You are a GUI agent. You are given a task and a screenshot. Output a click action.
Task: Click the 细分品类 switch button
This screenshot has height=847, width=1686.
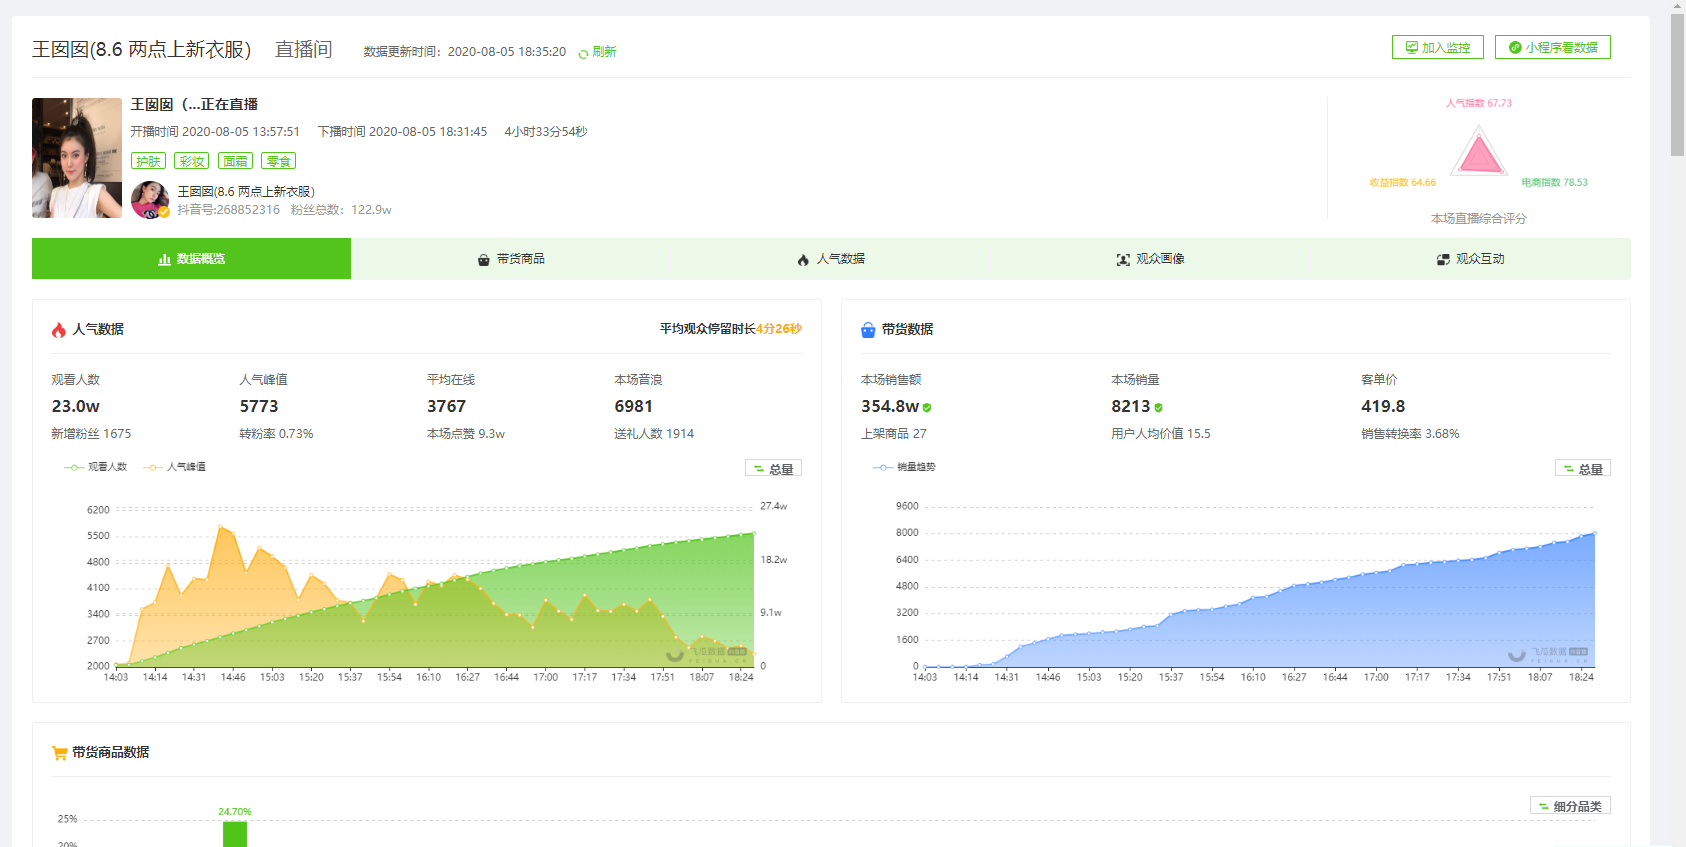1570,805
